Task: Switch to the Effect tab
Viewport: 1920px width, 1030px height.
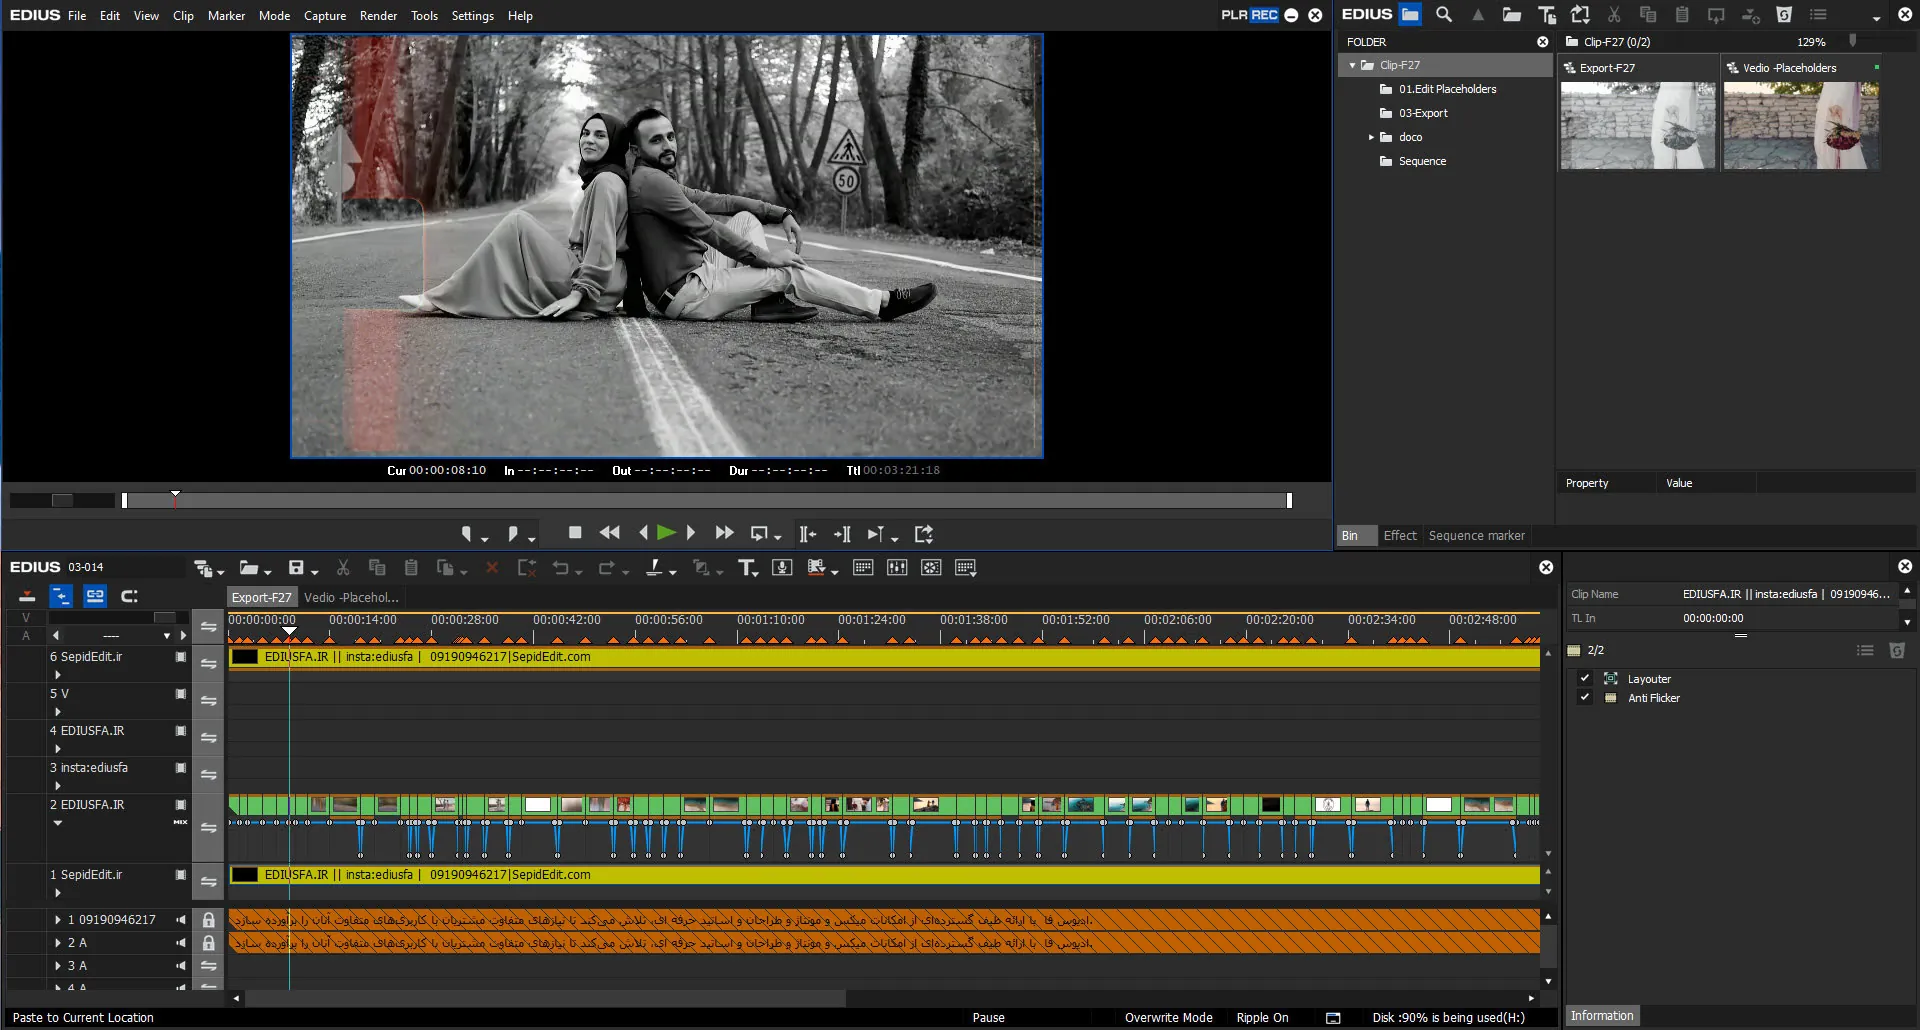Action: 1399,536
